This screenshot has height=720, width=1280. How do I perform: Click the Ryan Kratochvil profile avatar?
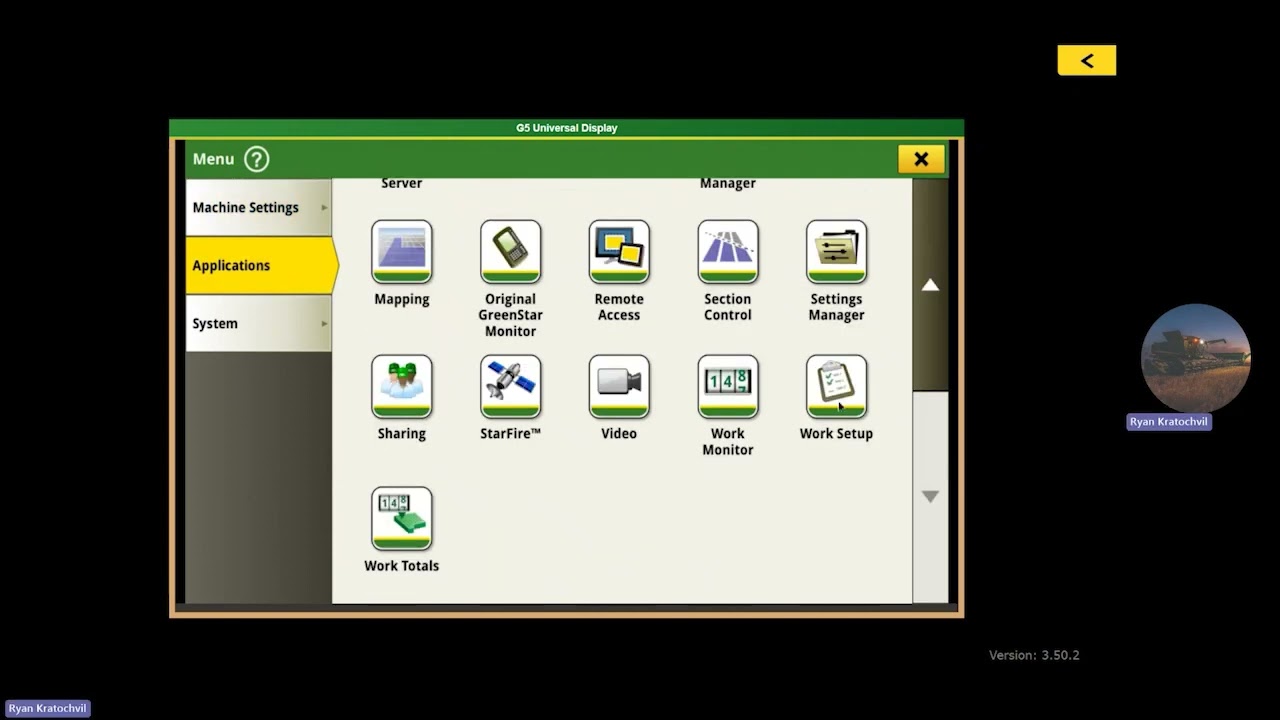(1196, 358)
